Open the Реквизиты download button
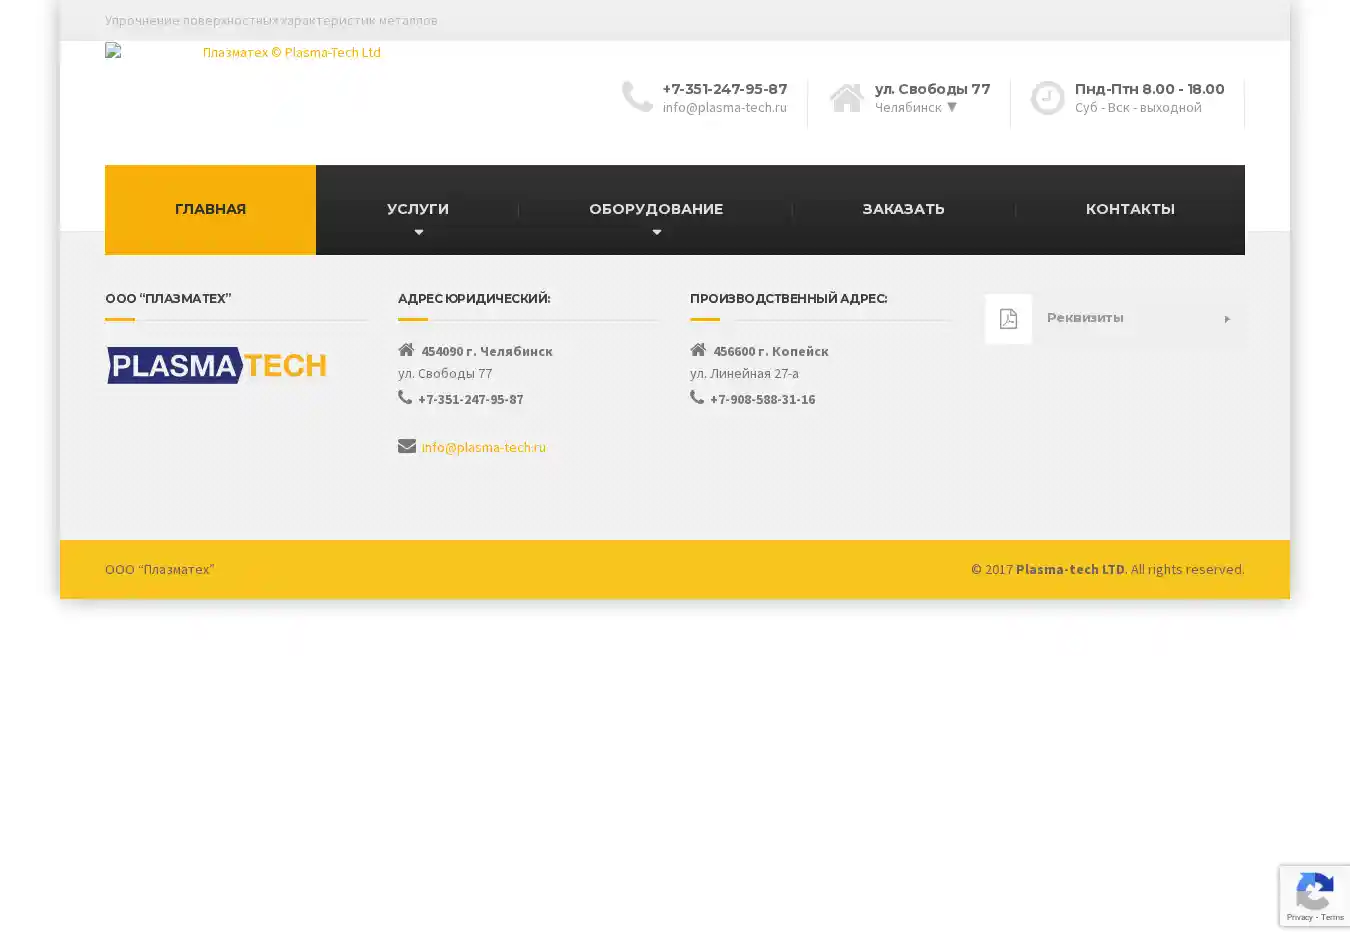Viewport: 1350px width, 940px height. (x=1115, y=318)
